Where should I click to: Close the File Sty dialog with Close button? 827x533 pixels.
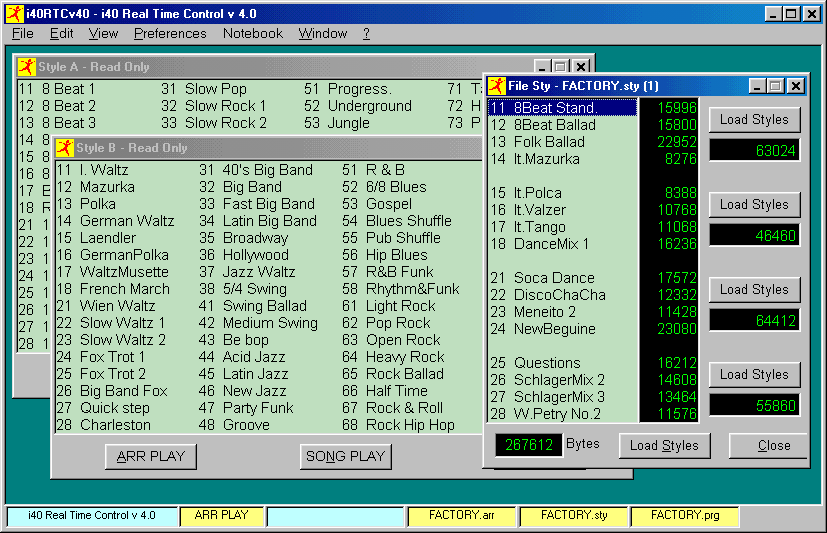click(x=773, y=445)
